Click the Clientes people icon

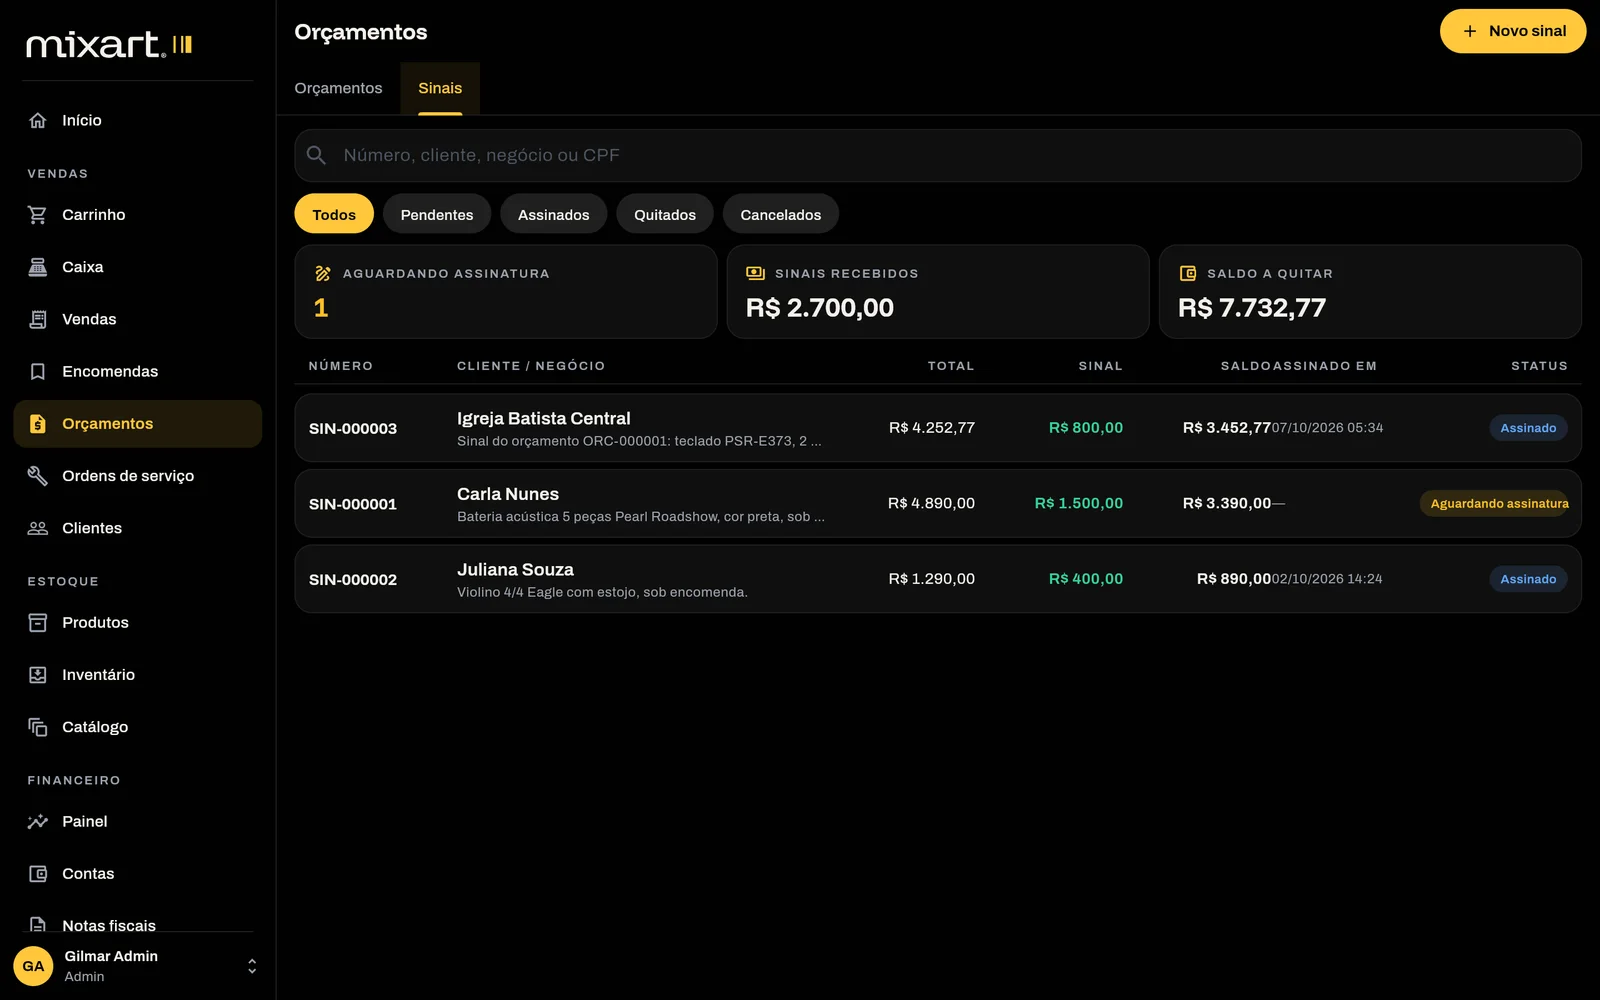38,528
